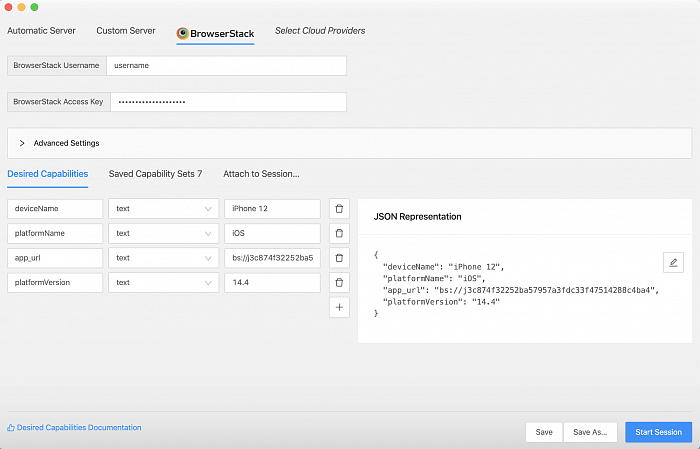Click the BrowserStack logo icon
The width and height of the screenshot is (700, 449).
[x=182, y=33]
